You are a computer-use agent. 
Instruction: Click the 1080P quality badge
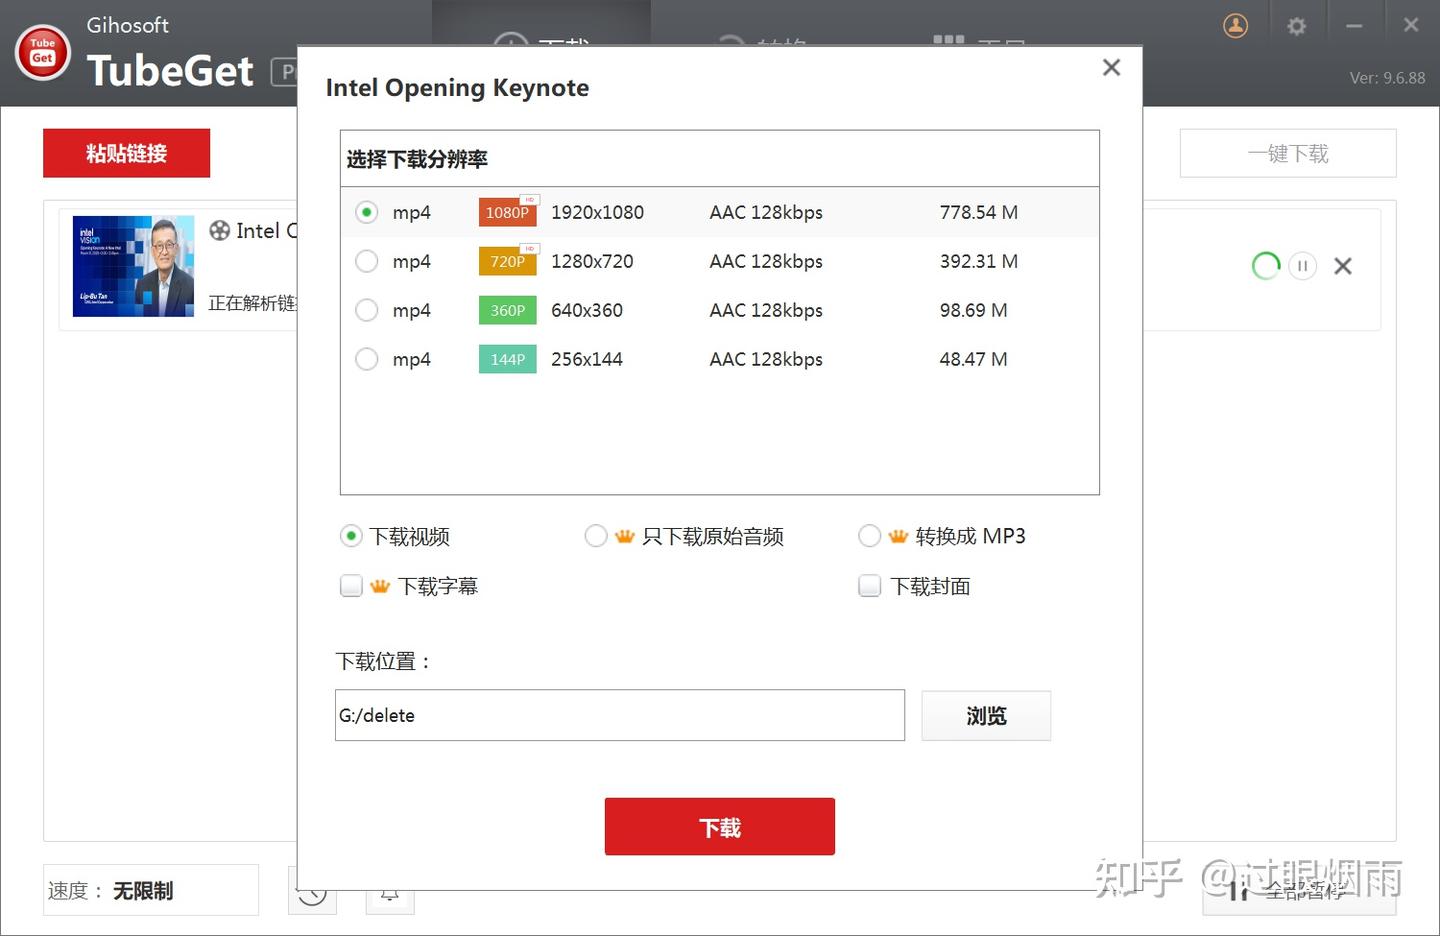click(508, 212)
